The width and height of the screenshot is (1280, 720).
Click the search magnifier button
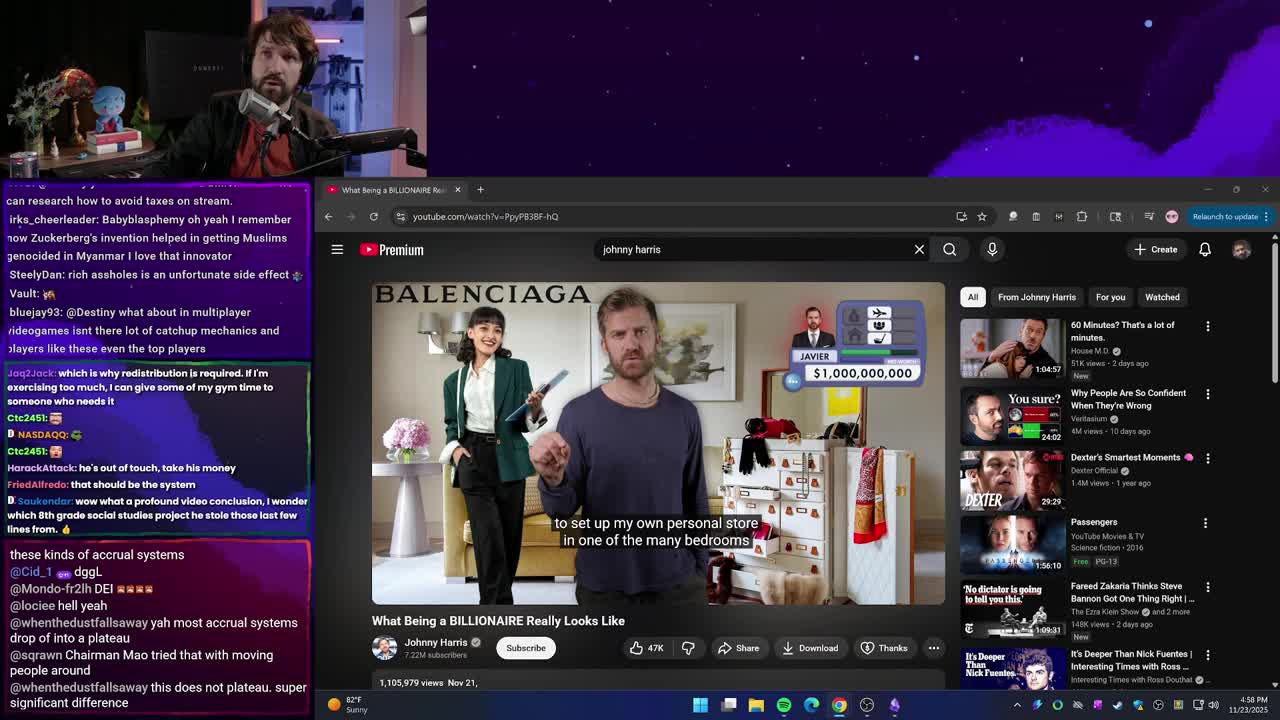click(949, 250)
